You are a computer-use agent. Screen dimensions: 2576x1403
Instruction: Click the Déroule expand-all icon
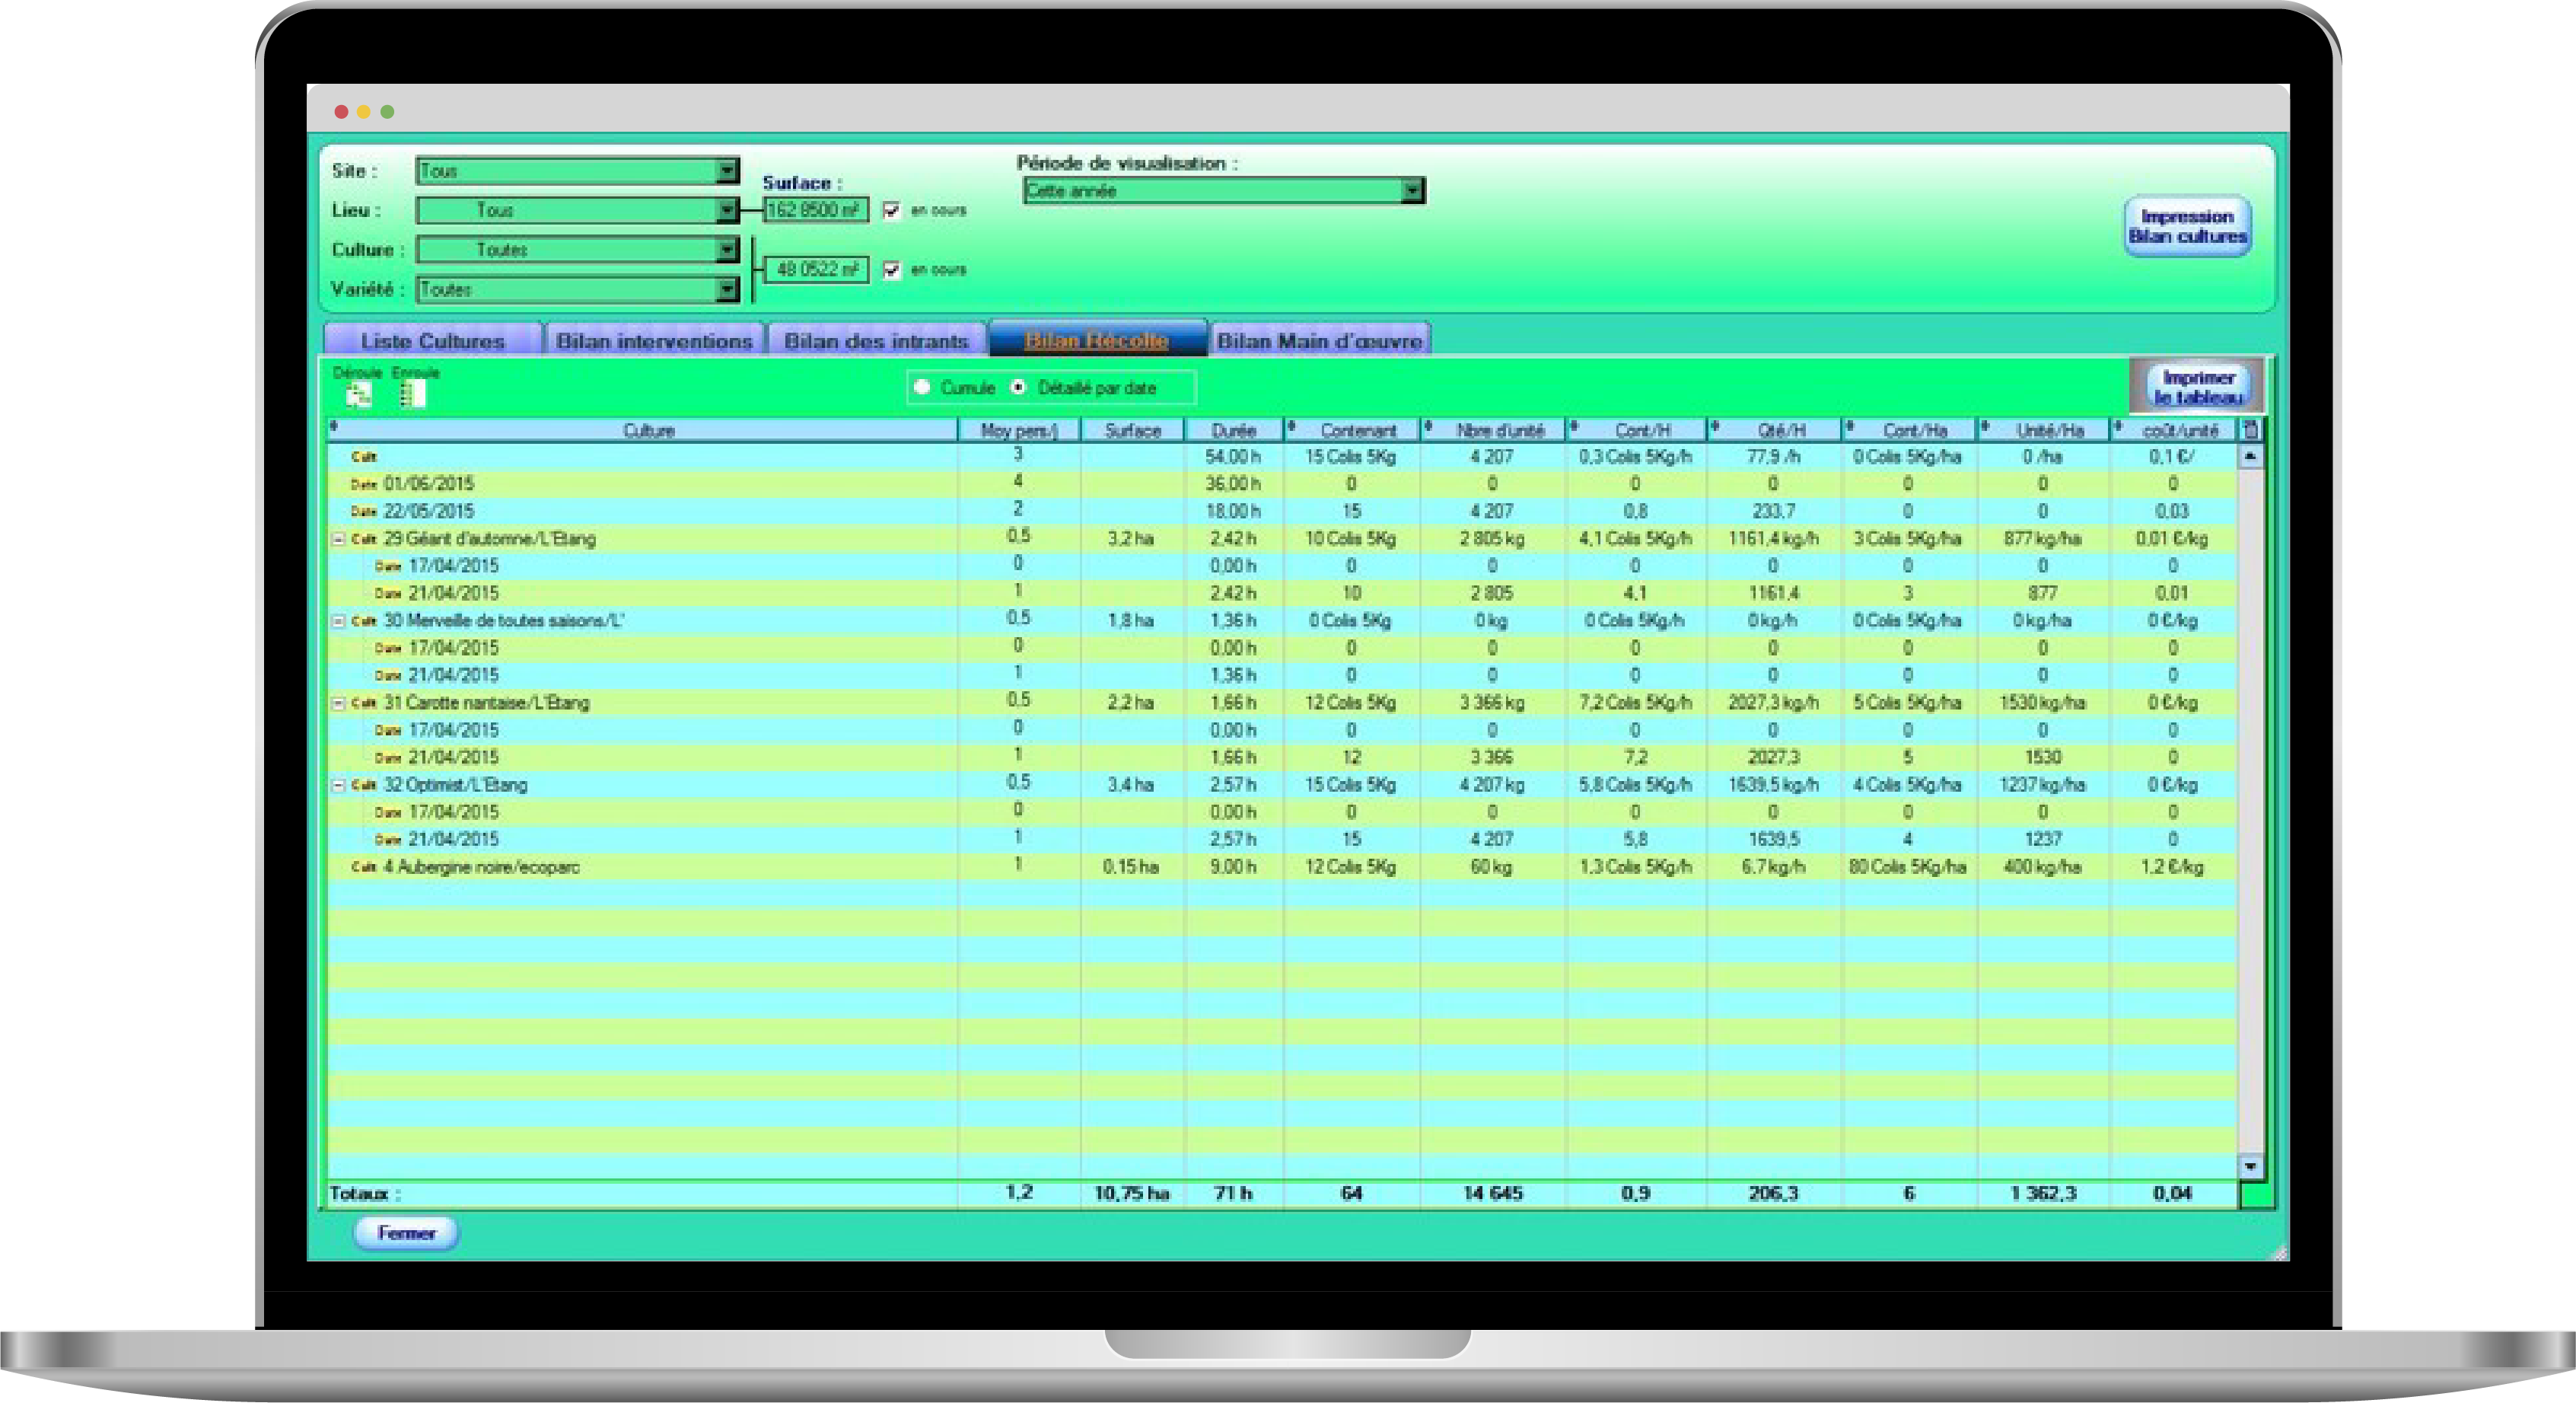coord(358,395)
